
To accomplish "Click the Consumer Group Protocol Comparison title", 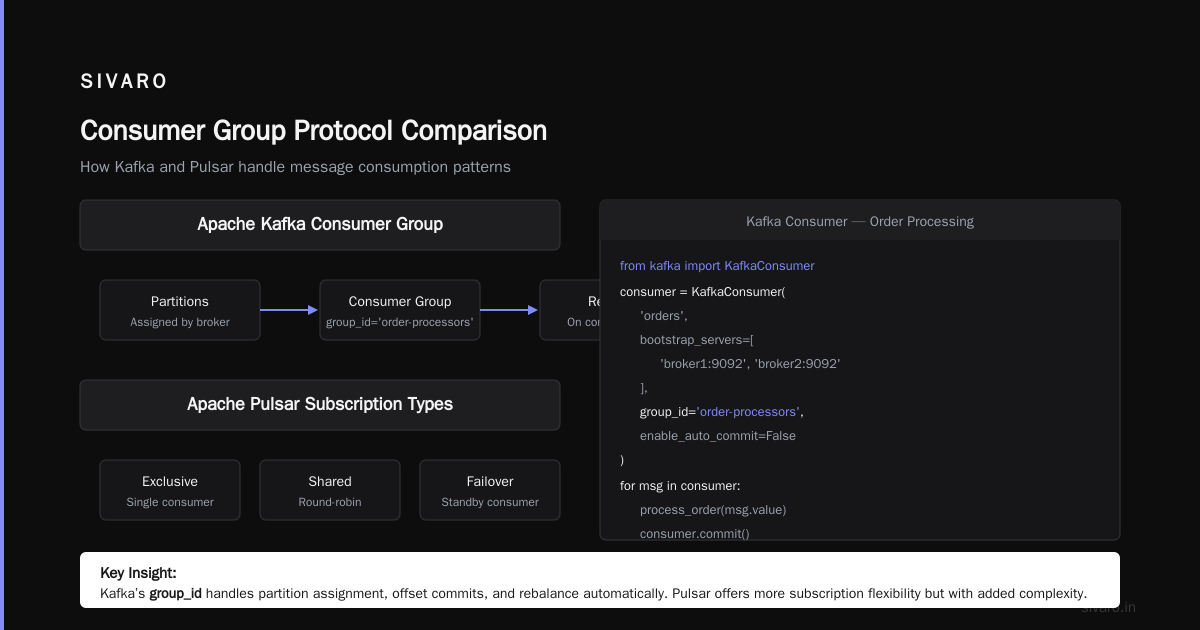I will click(x=313, y=131).
